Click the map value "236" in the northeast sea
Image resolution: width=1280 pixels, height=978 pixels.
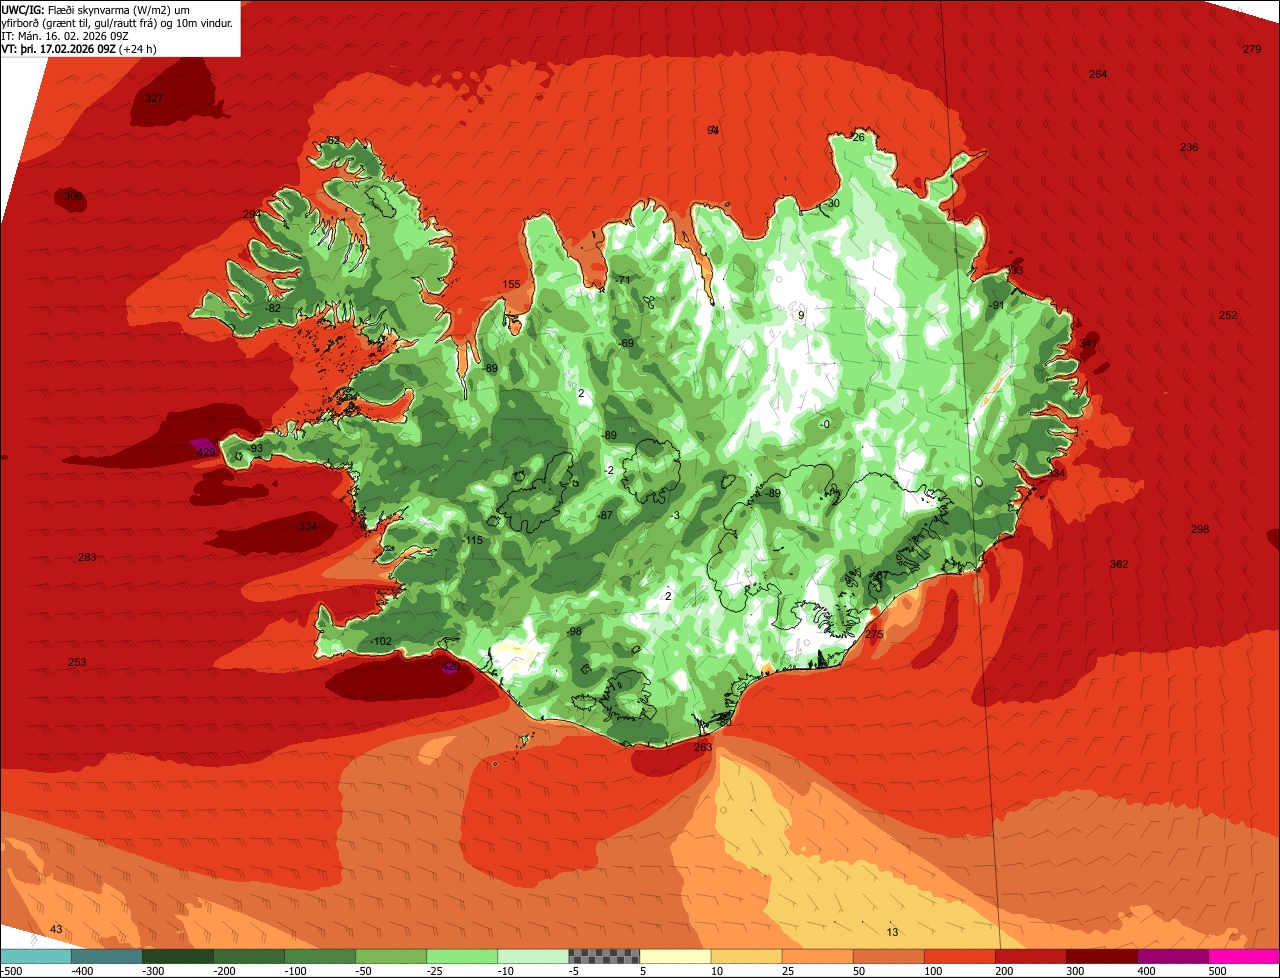coord(1189,147)
